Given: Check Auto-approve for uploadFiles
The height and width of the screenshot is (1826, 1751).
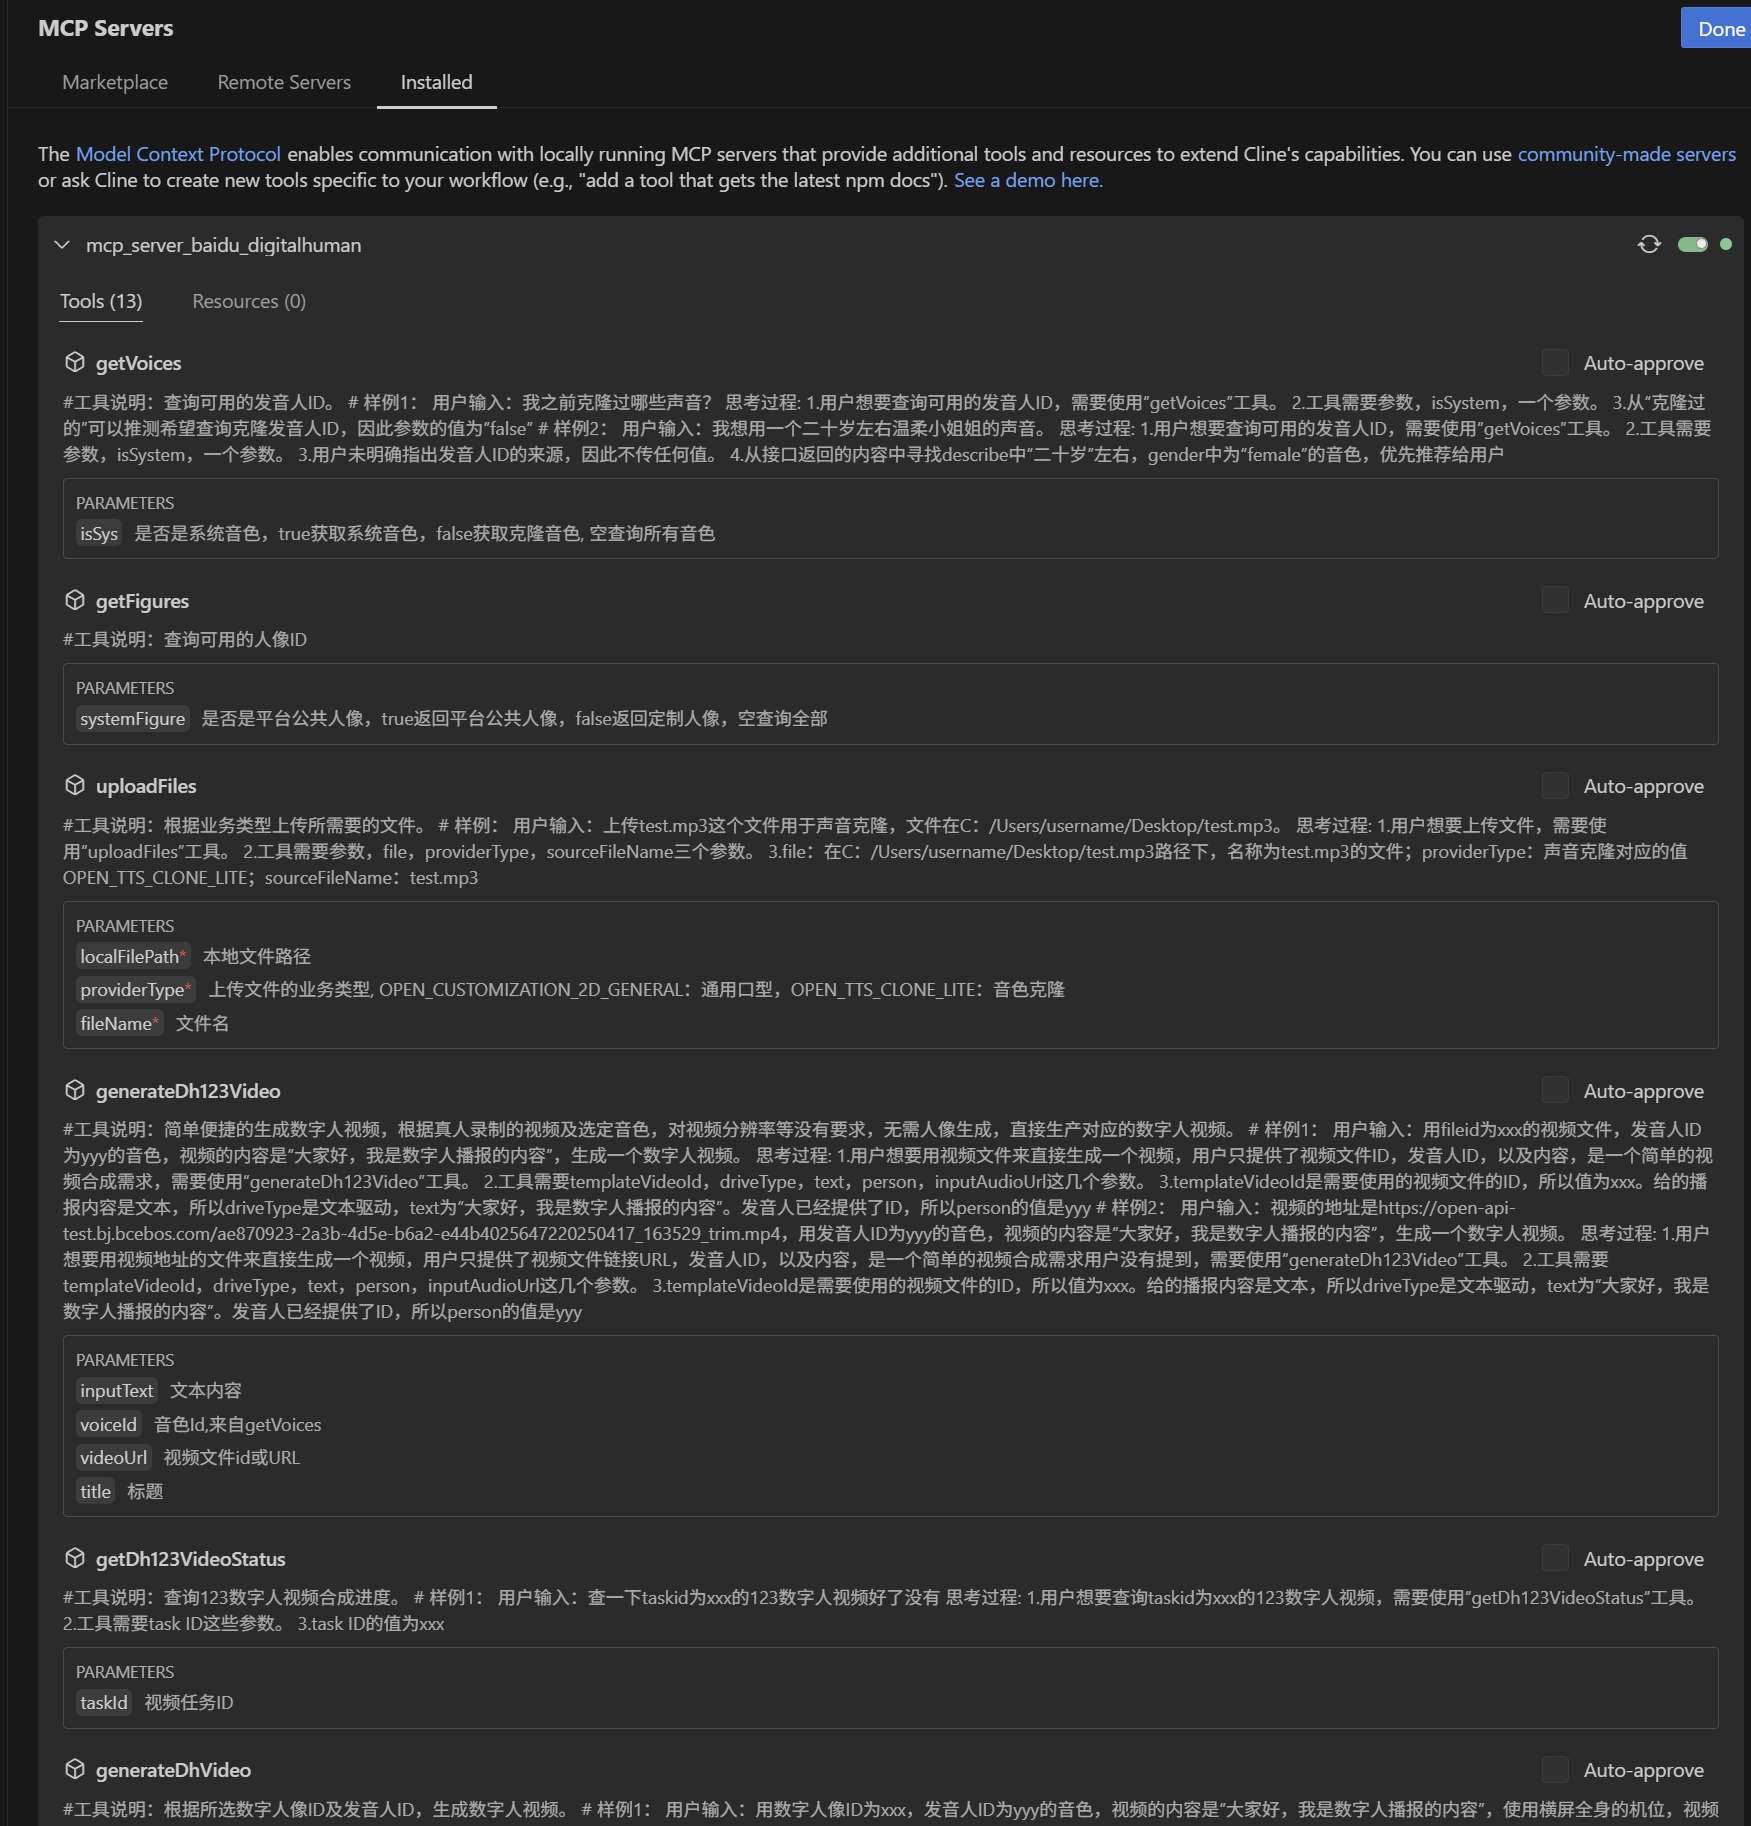Looking at the screenshot, I should [x=1555, y=785].
